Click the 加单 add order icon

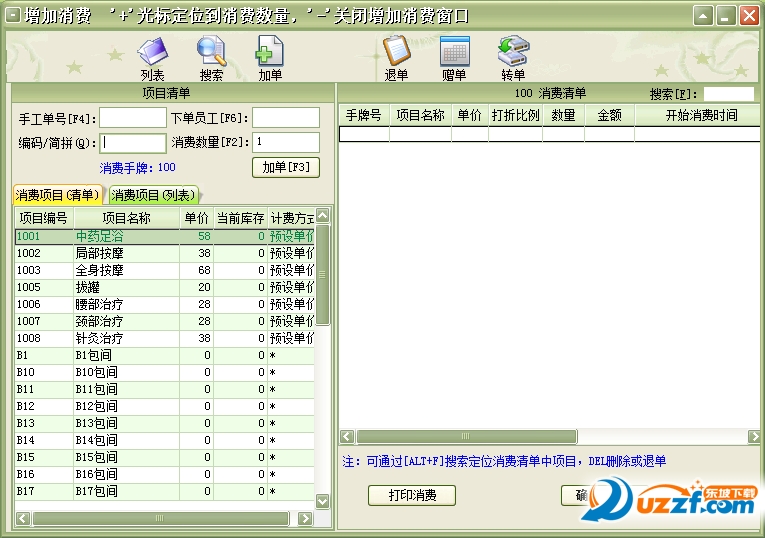point(270,58)
